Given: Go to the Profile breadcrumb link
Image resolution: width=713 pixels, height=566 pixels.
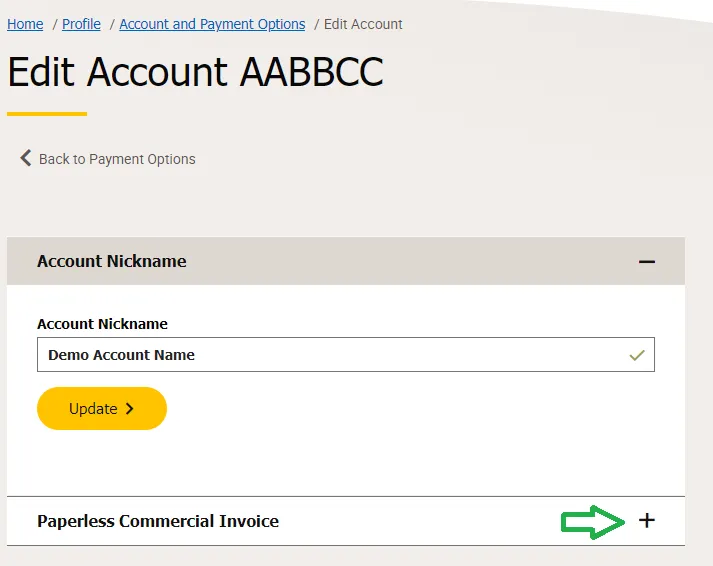Looking at the screenshot, I should (81, 24).
